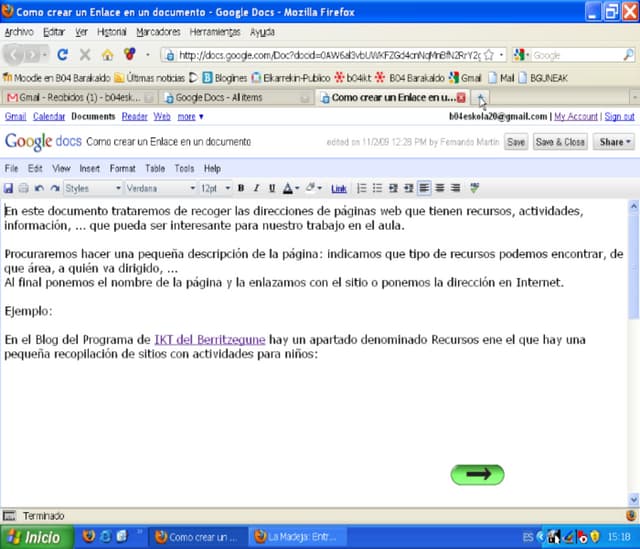Image resolution: width=640 pixels, height=549 pixels.
Task: Click the search magnifier icon
Action: 629,55
